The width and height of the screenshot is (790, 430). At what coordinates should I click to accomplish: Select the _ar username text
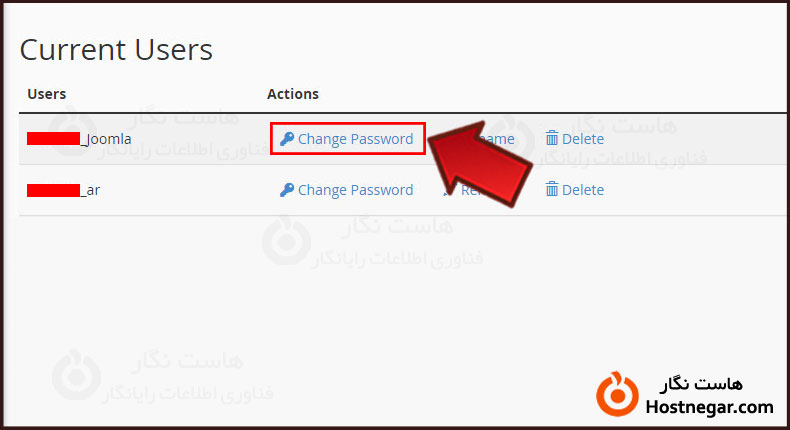coord(90,190)
